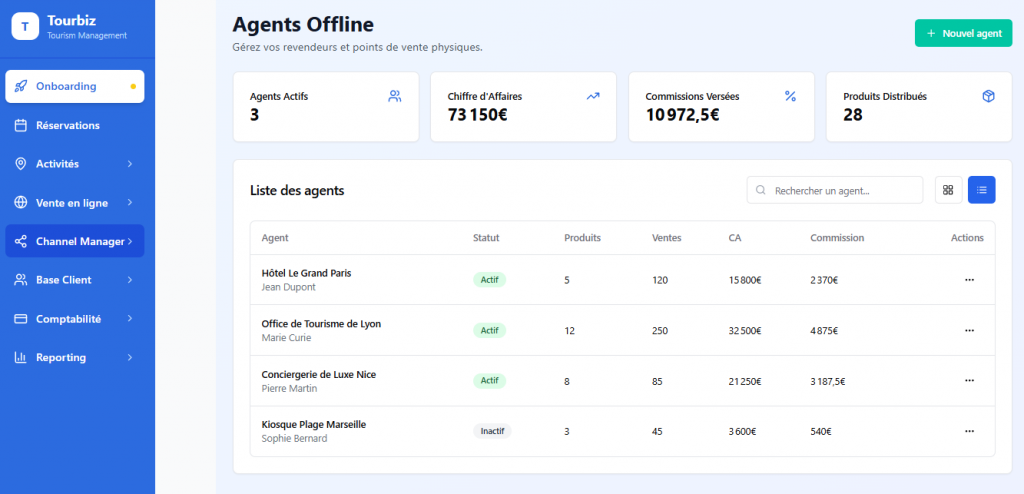Open actions menu for Office de Tourisme de Lyon
Screen dimensions: 1024x494
pyautogui.click(x=968, y=330)
